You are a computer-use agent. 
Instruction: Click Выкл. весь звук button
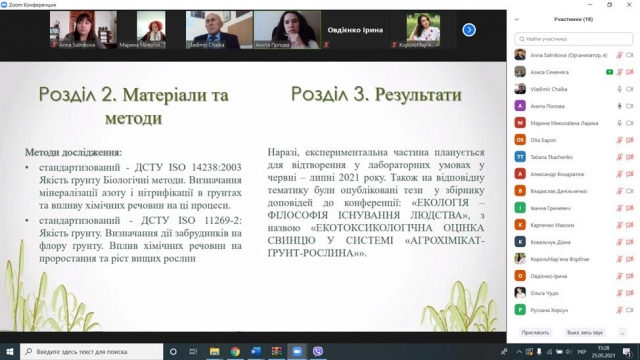(x=584, y=333)
